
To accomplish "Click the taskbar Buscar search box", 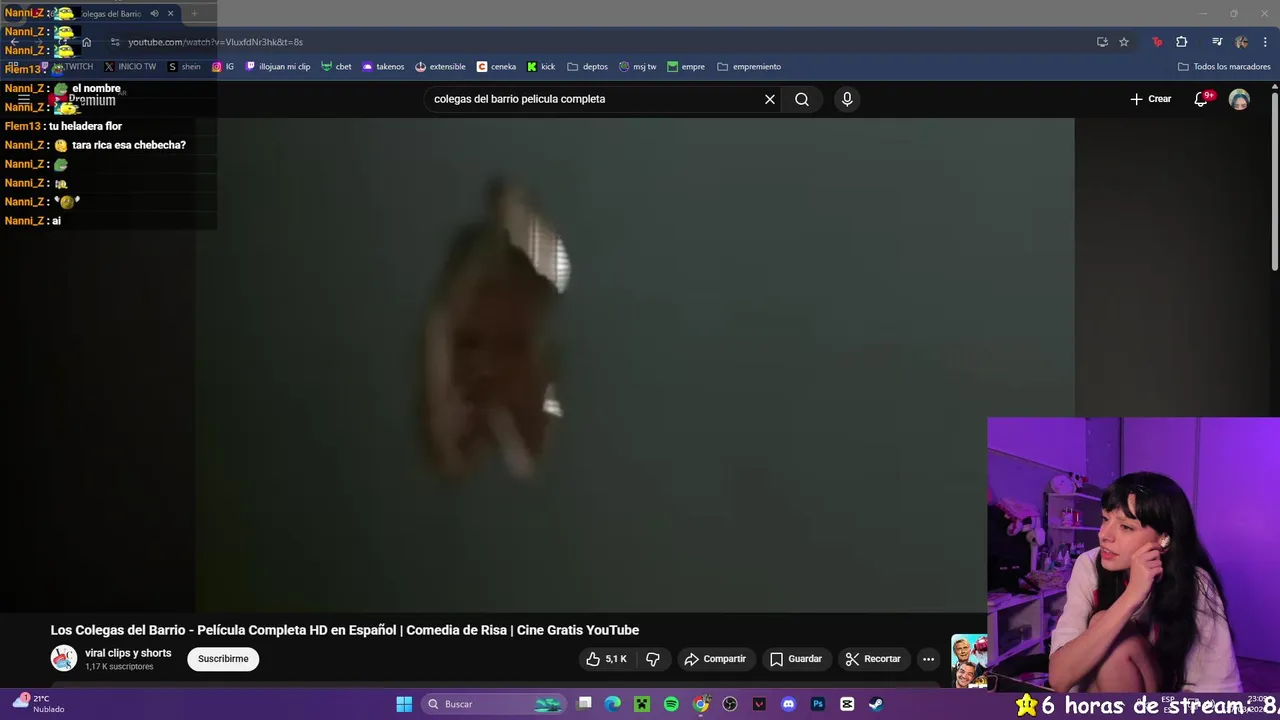I will click(494, 704).
